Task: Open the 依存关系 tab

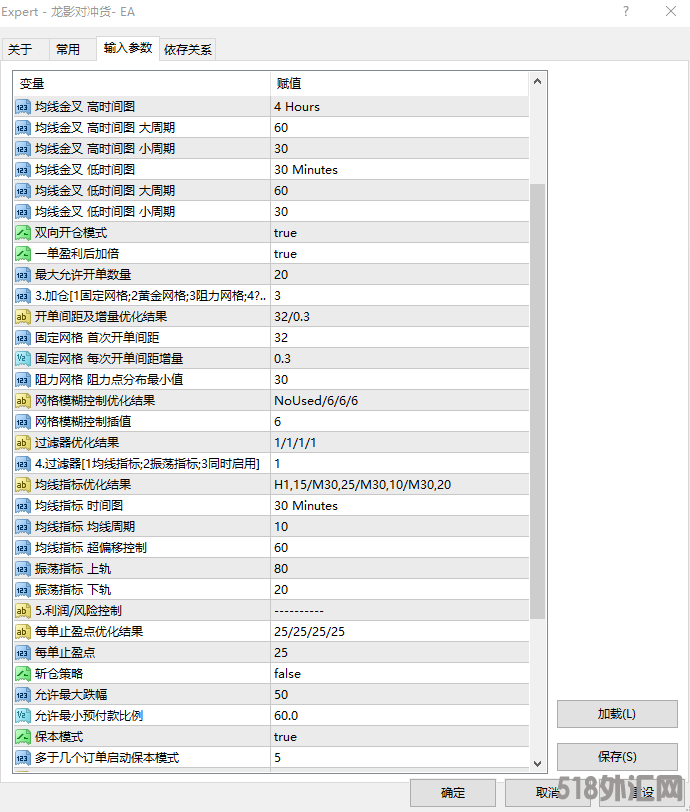Action: pos(188,50)
